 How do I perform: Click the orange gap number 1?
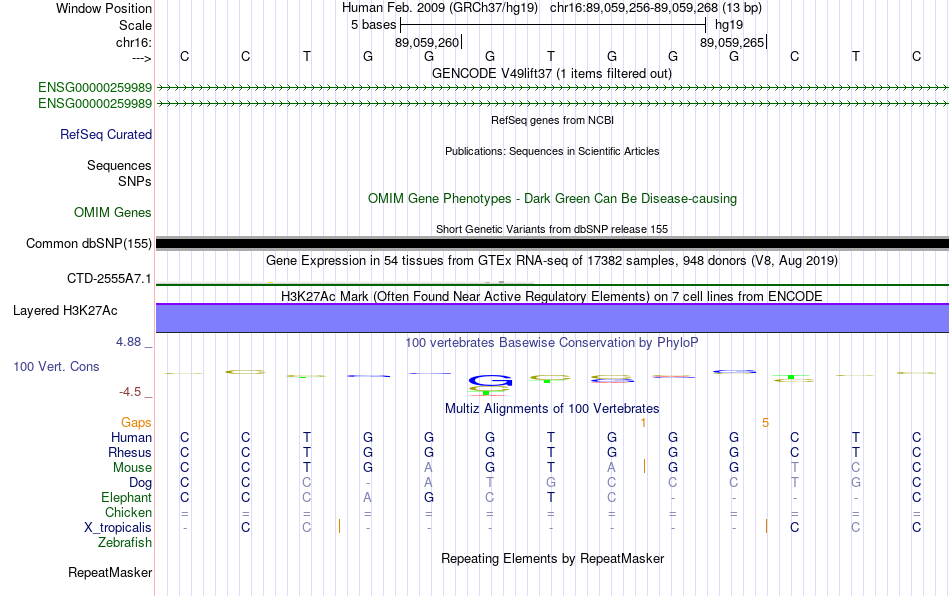[x=643, y=423]
